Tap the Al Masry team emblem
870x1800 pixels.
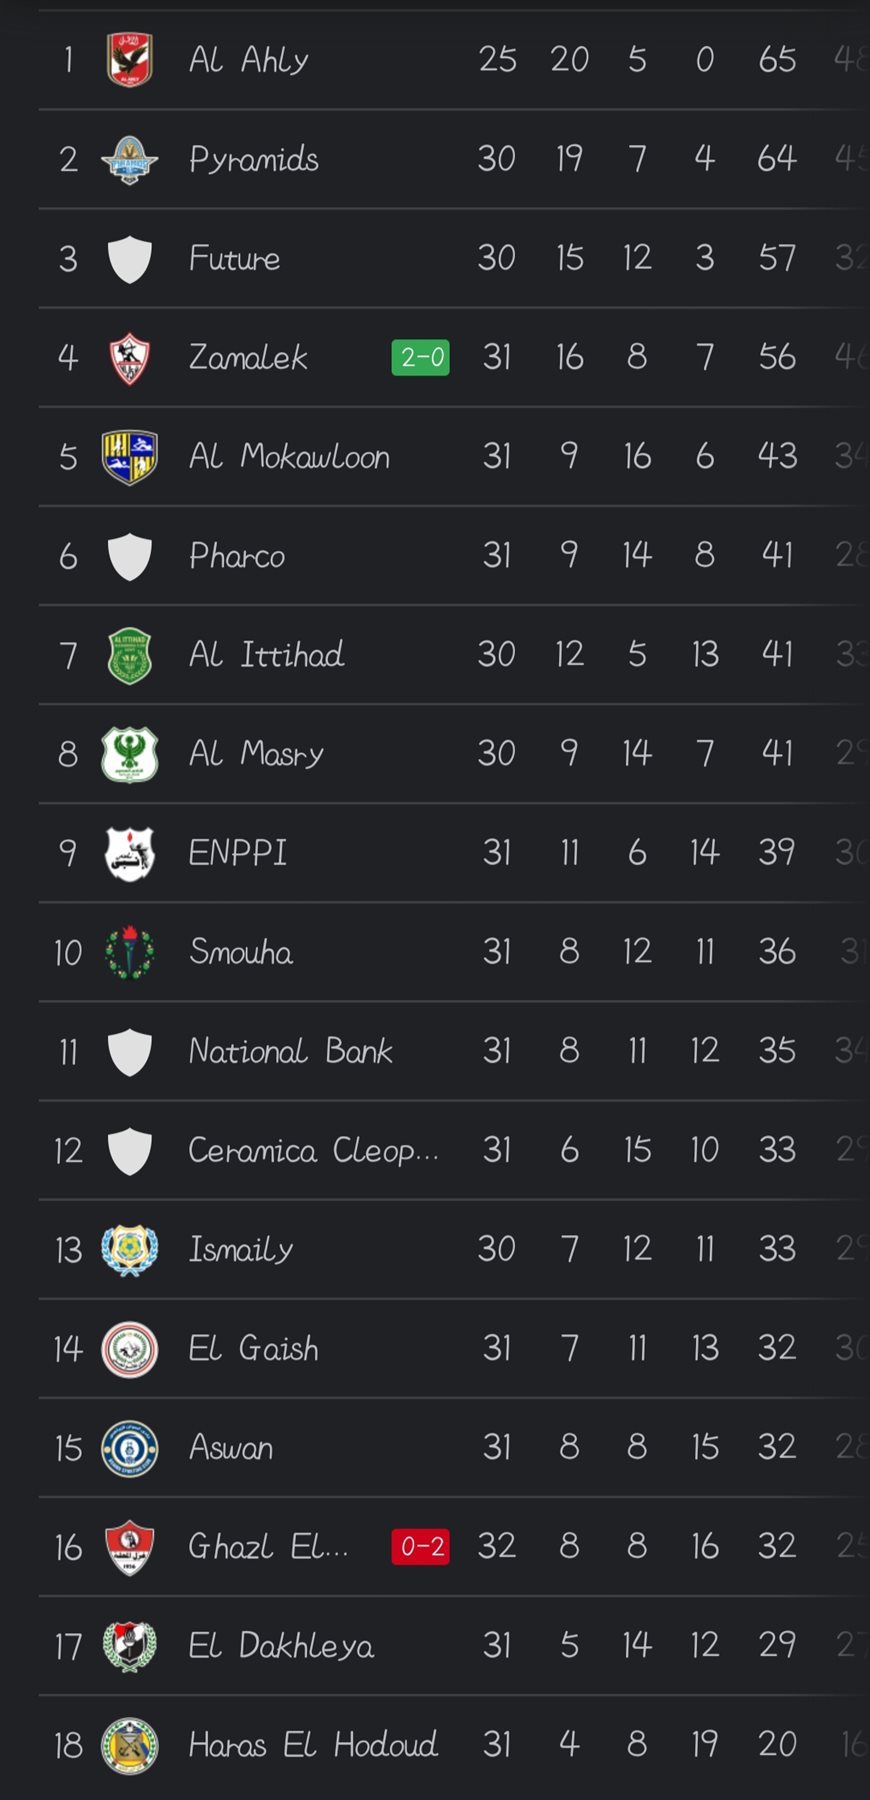130,754
